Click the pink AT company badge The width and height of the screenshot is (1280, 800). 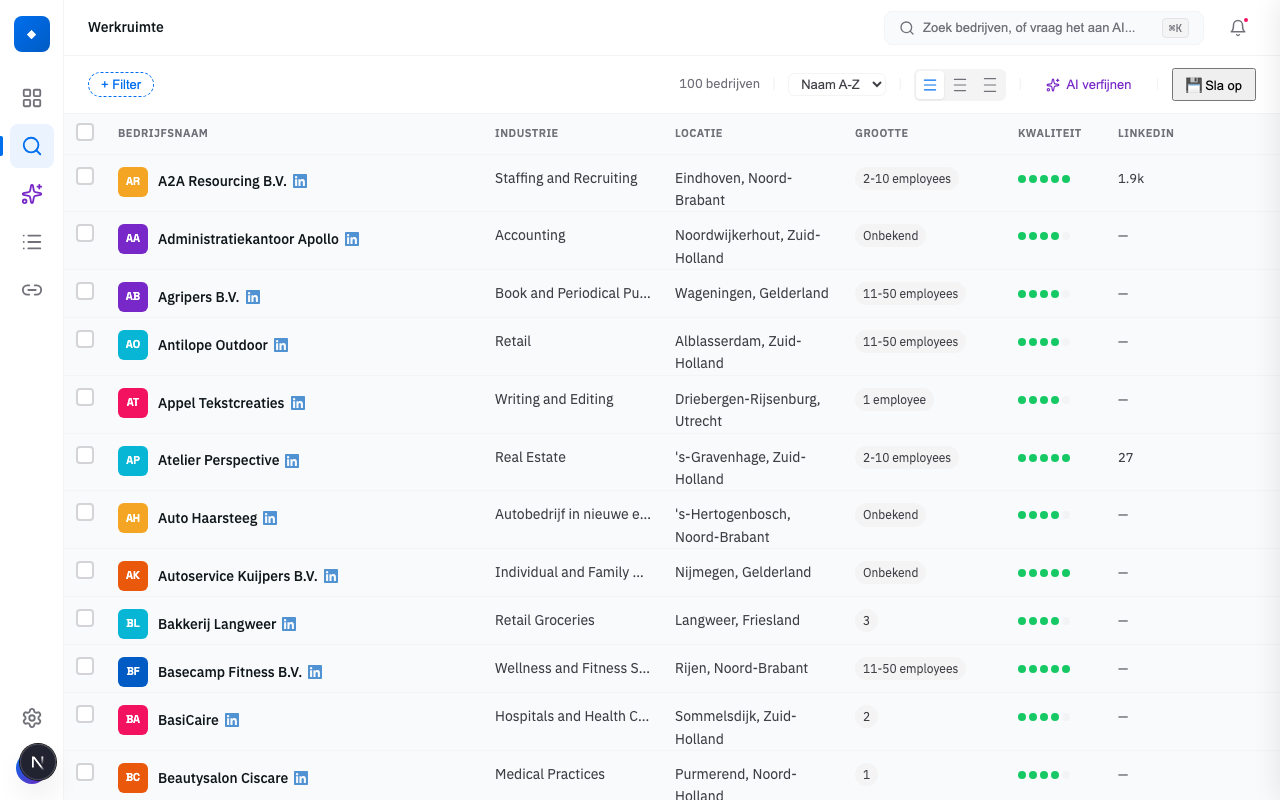133,403
